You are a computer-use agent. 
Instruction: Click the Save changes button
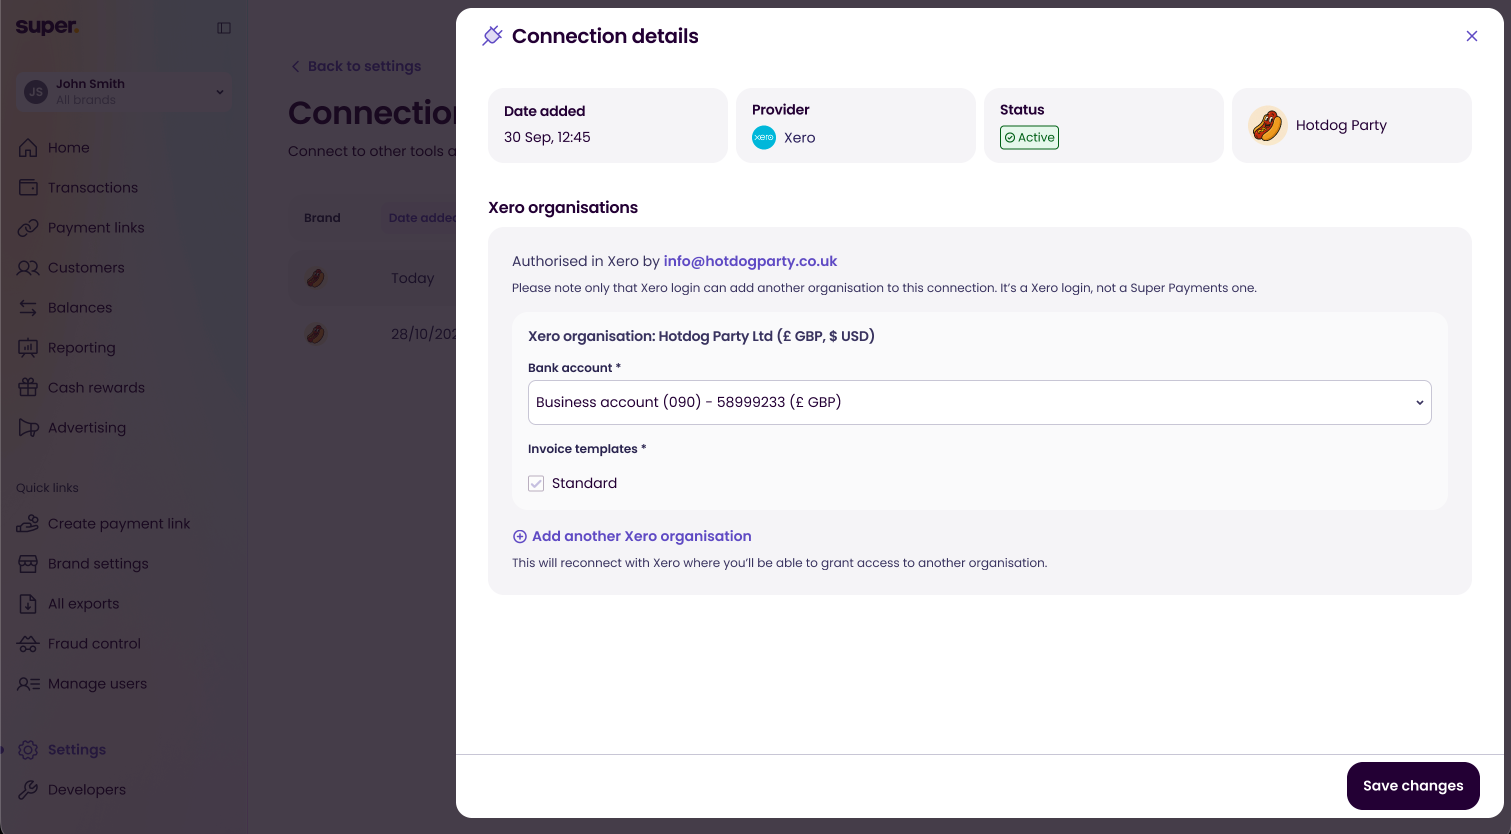pyautogui.click(x=1413, y=786)
